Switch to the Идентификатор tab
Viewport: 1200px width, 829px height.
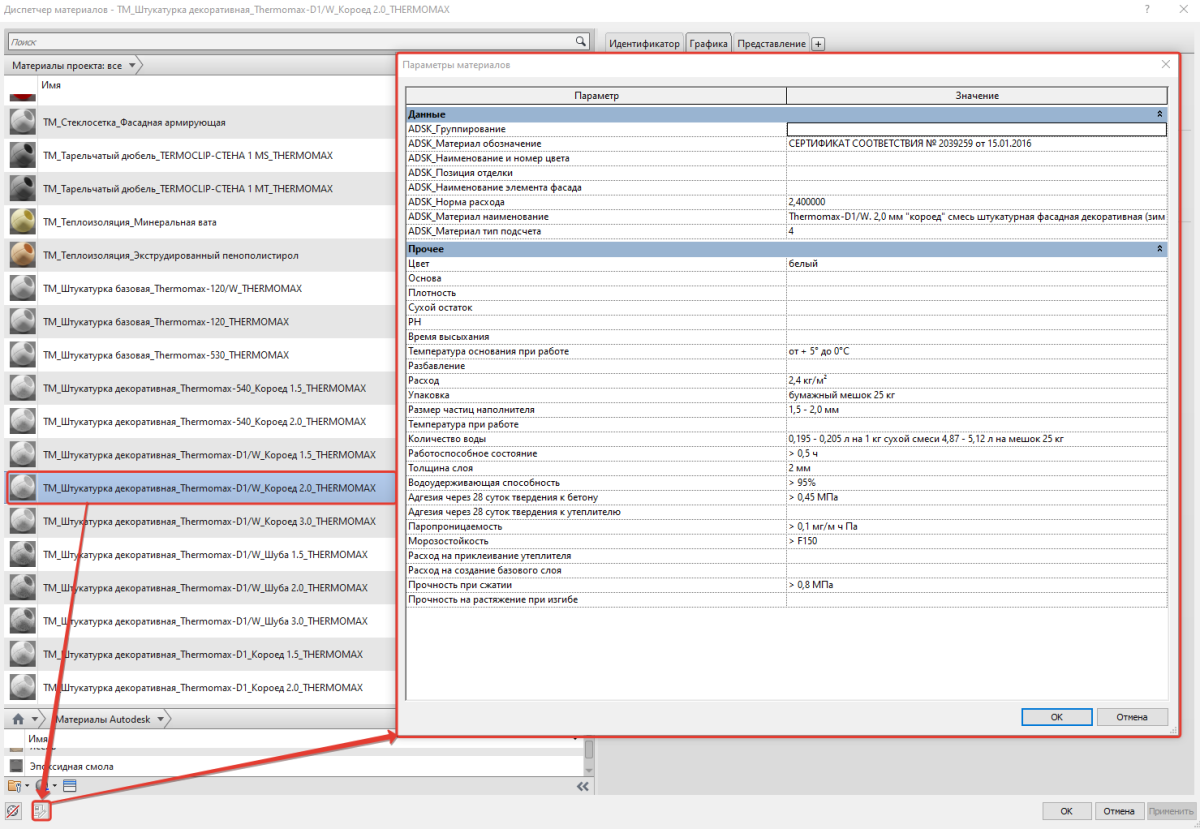click(644, 44)
